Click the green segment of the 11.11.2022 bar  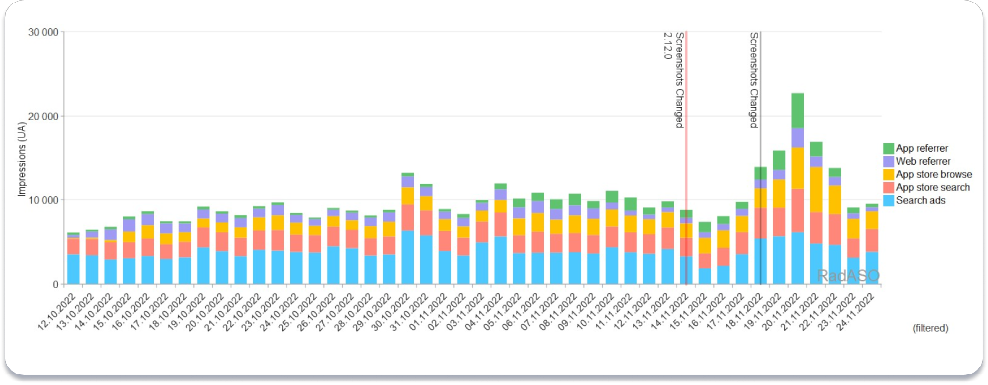pos(631,204)
